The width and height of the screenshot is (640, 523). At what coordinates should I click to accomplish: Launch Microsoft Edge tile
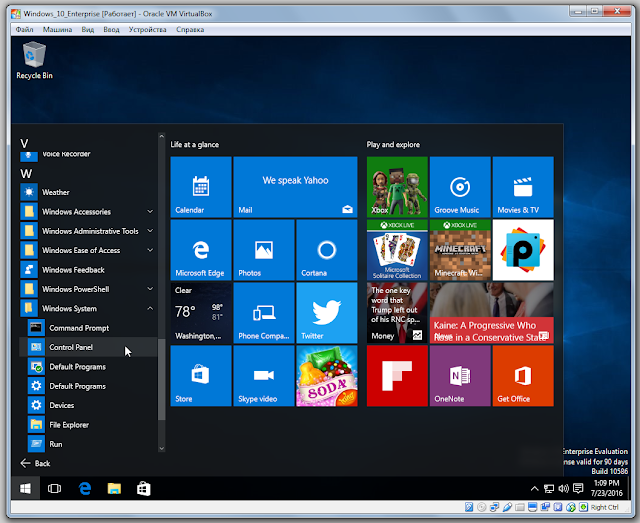tap(201, 250)
